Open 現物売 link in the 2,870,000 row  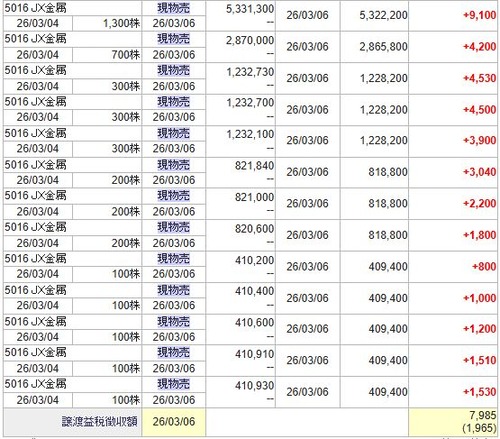tap(174, 39)
